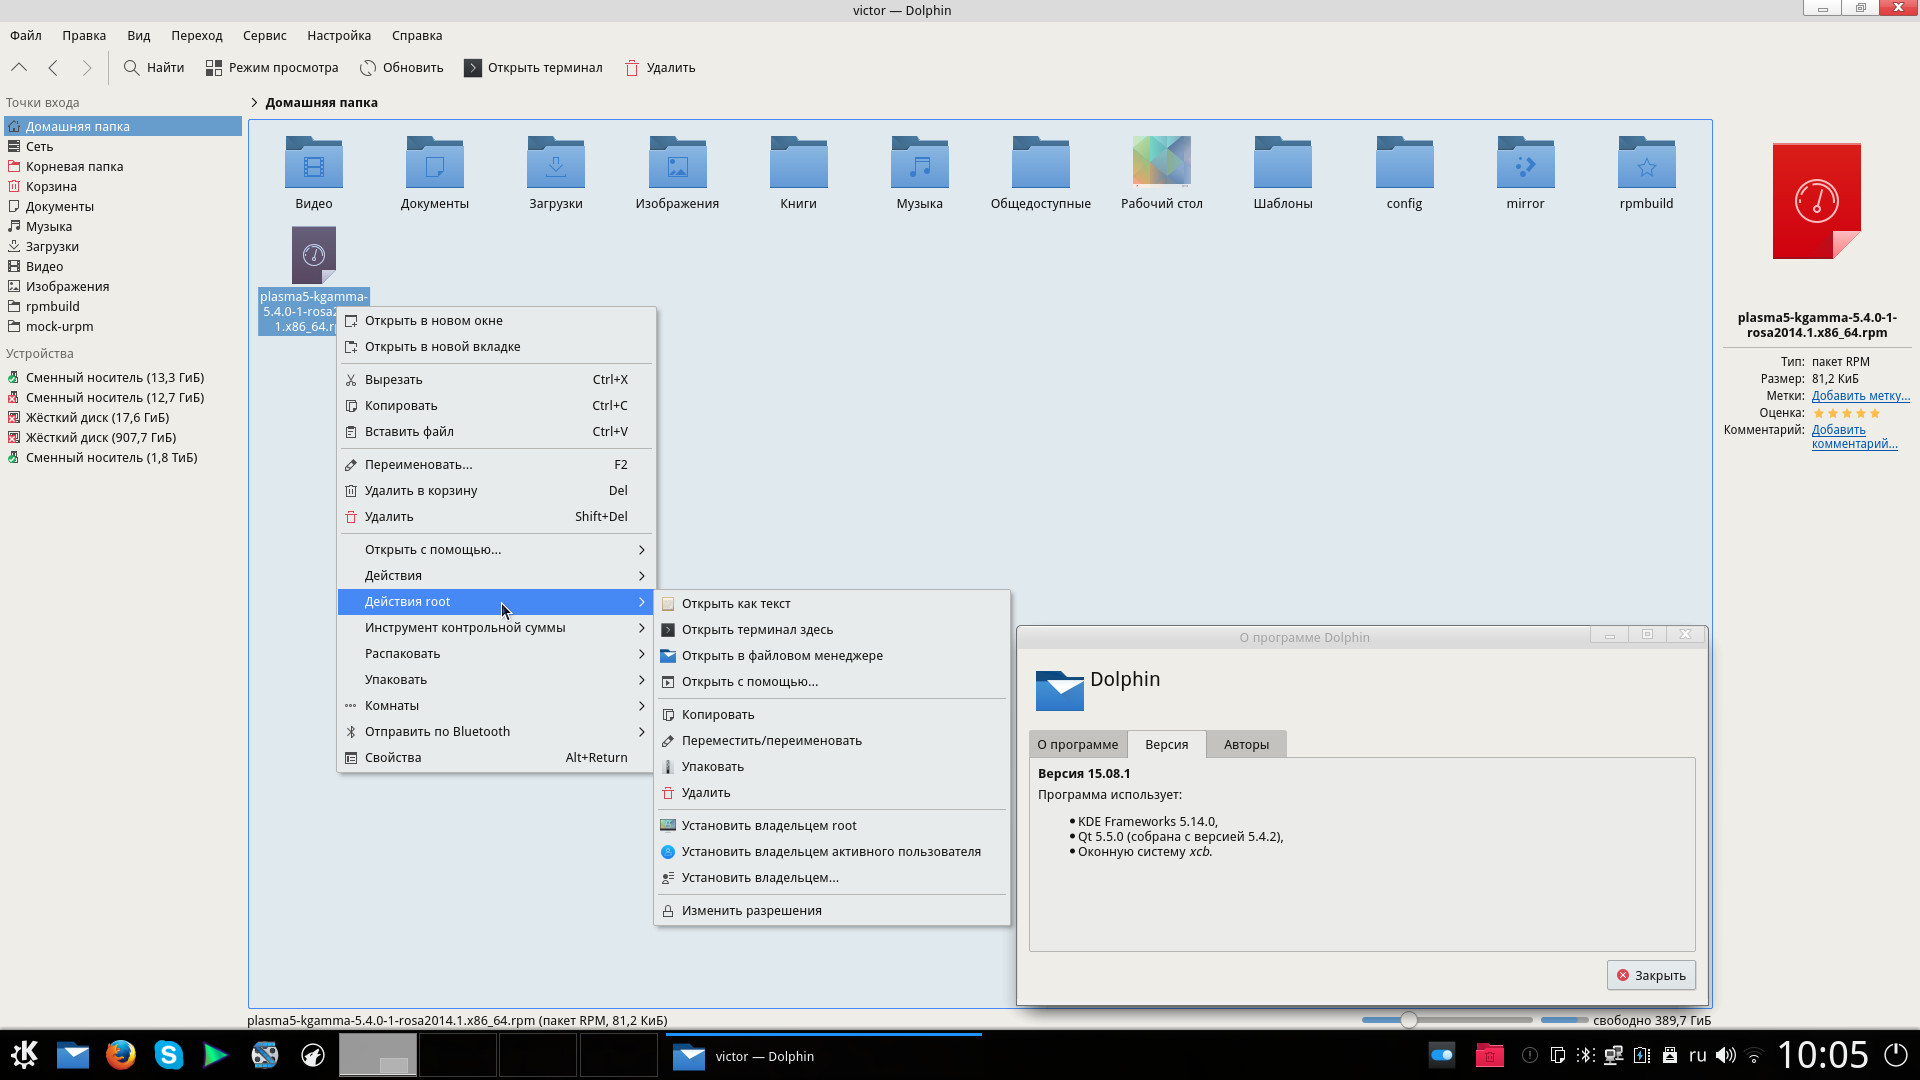The width and height of the screenshot is (1920, 1080).
Task: Click the Refresh toolbar icon
Action: click(368, 68)
